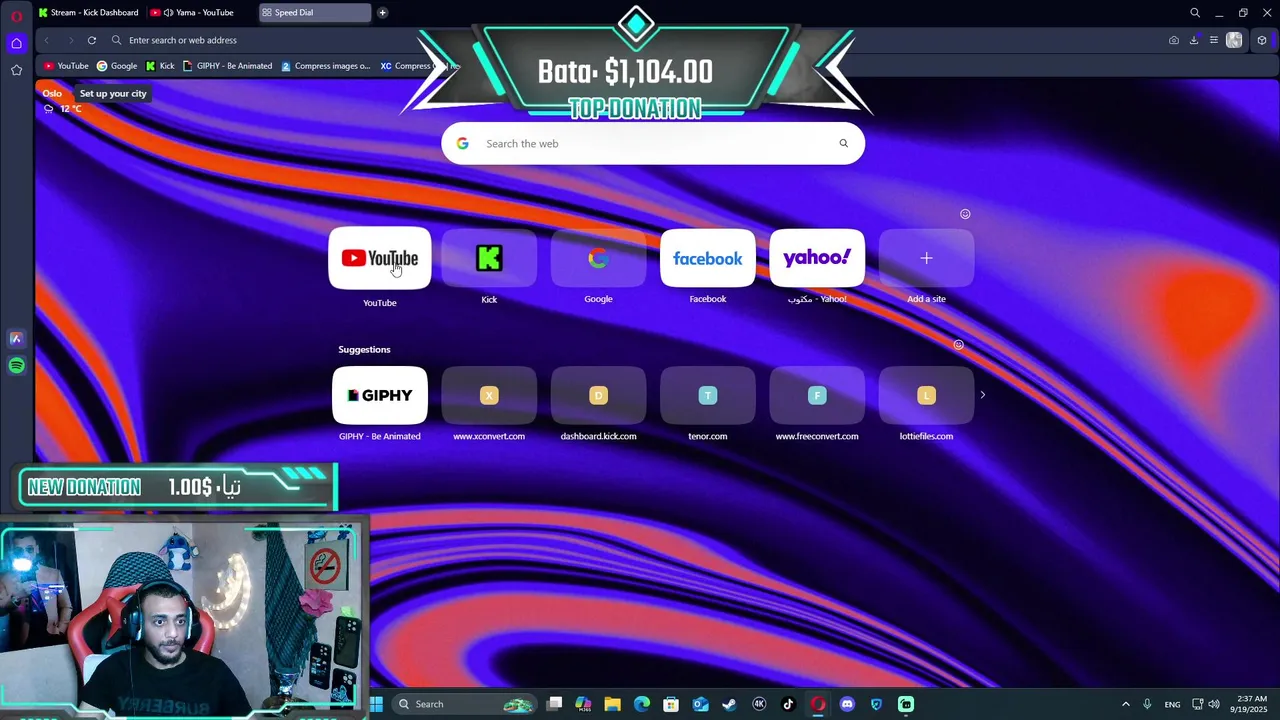The image size is (1280, 720).
Task: Submit web search using magnifier icon
Action: tap(844, 143)
